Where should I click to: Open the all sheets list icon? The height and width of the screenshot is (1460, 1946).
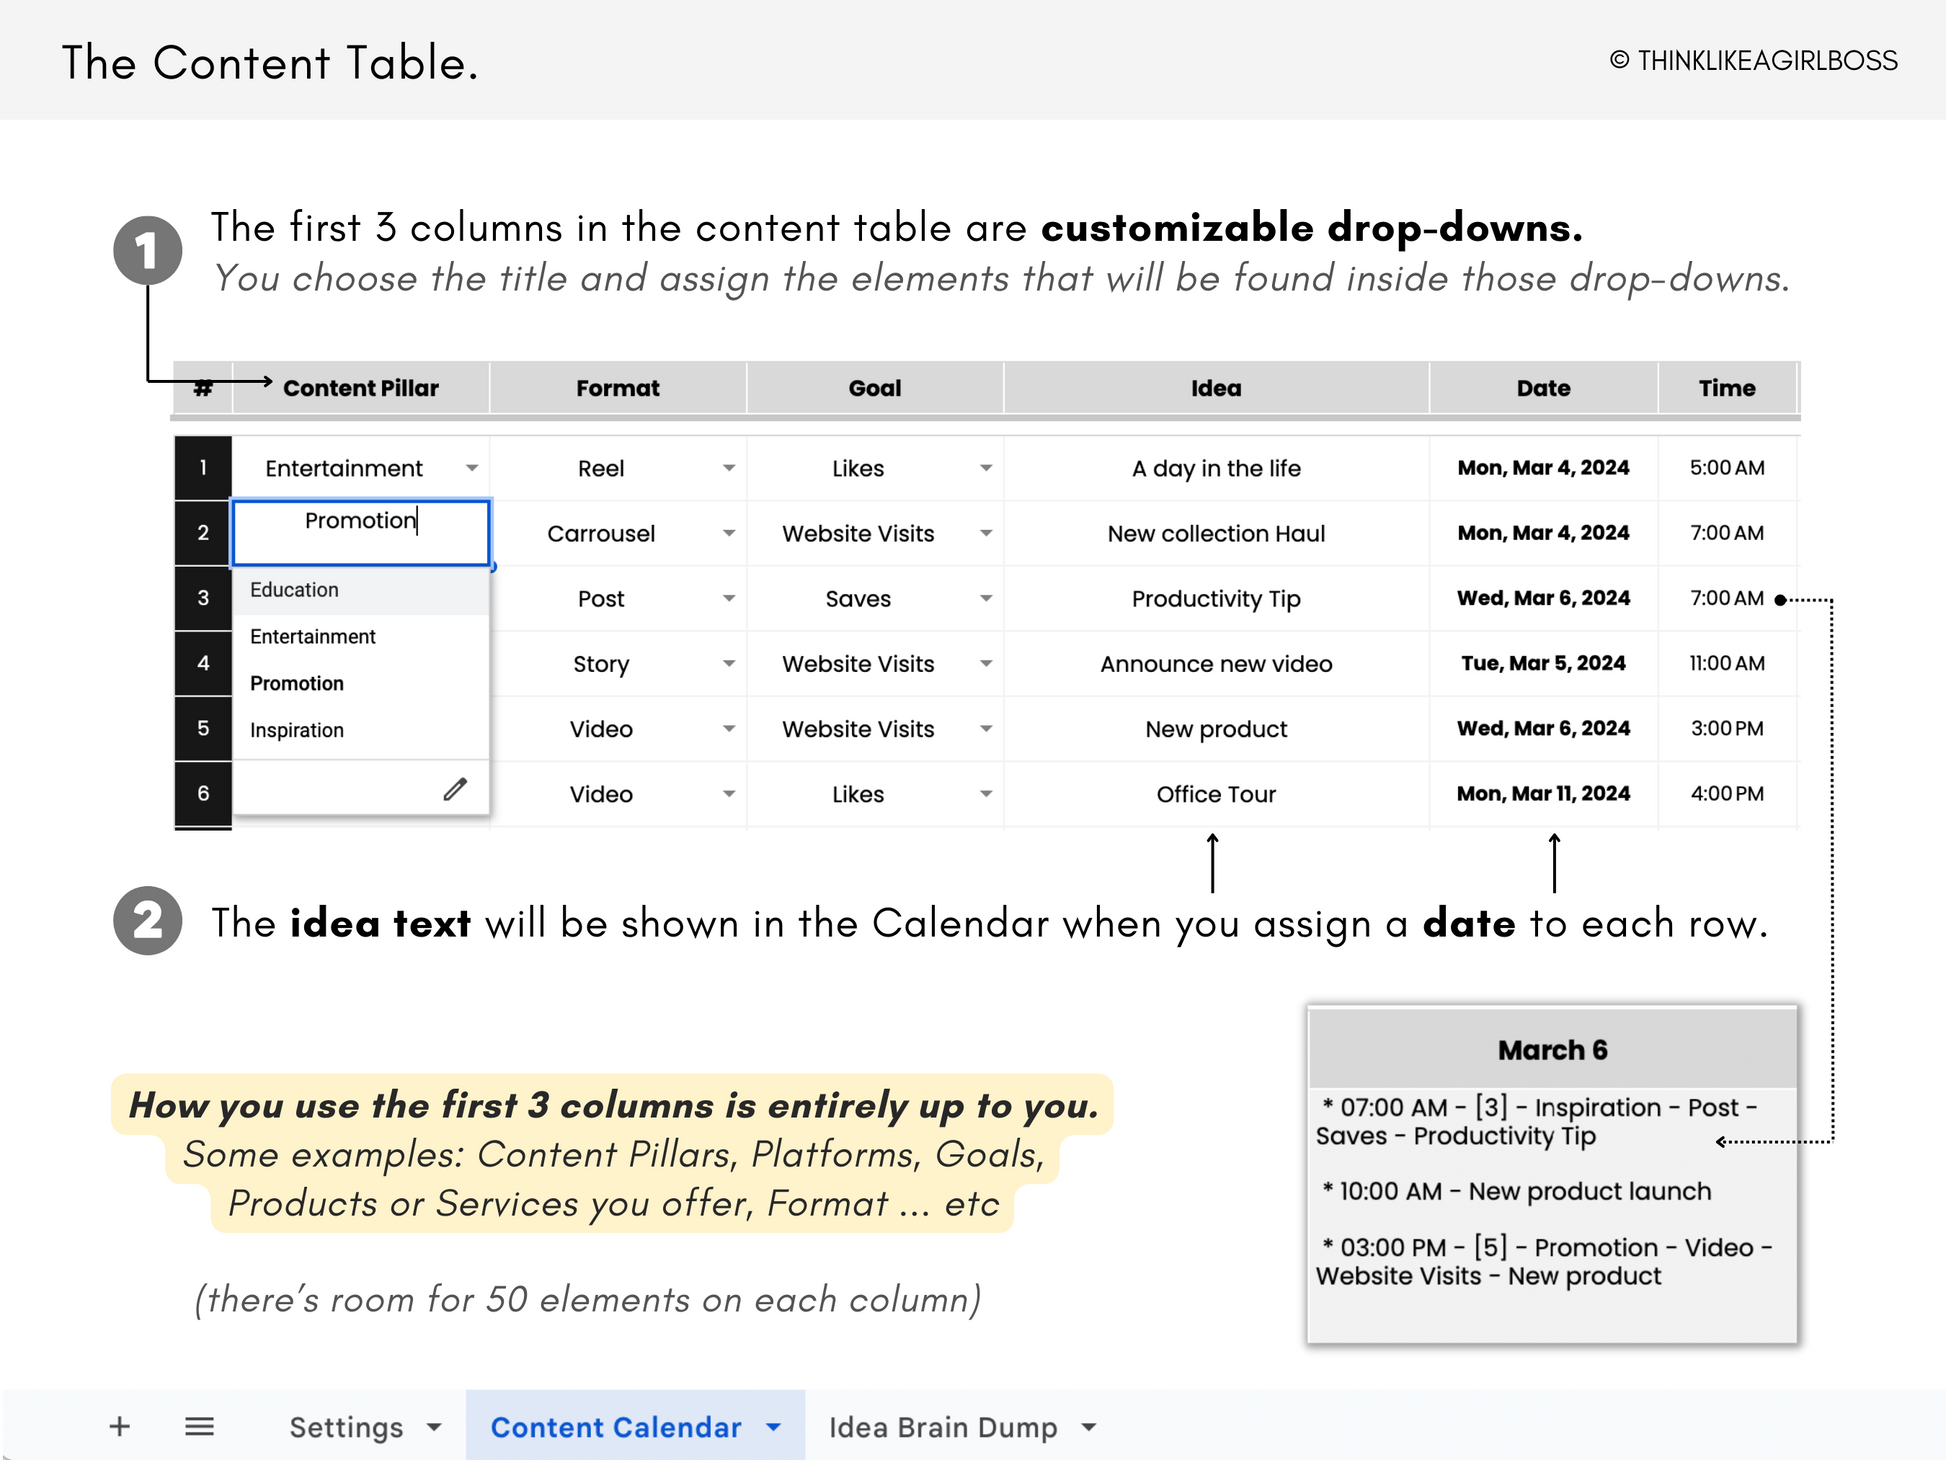coord(199,1426)
